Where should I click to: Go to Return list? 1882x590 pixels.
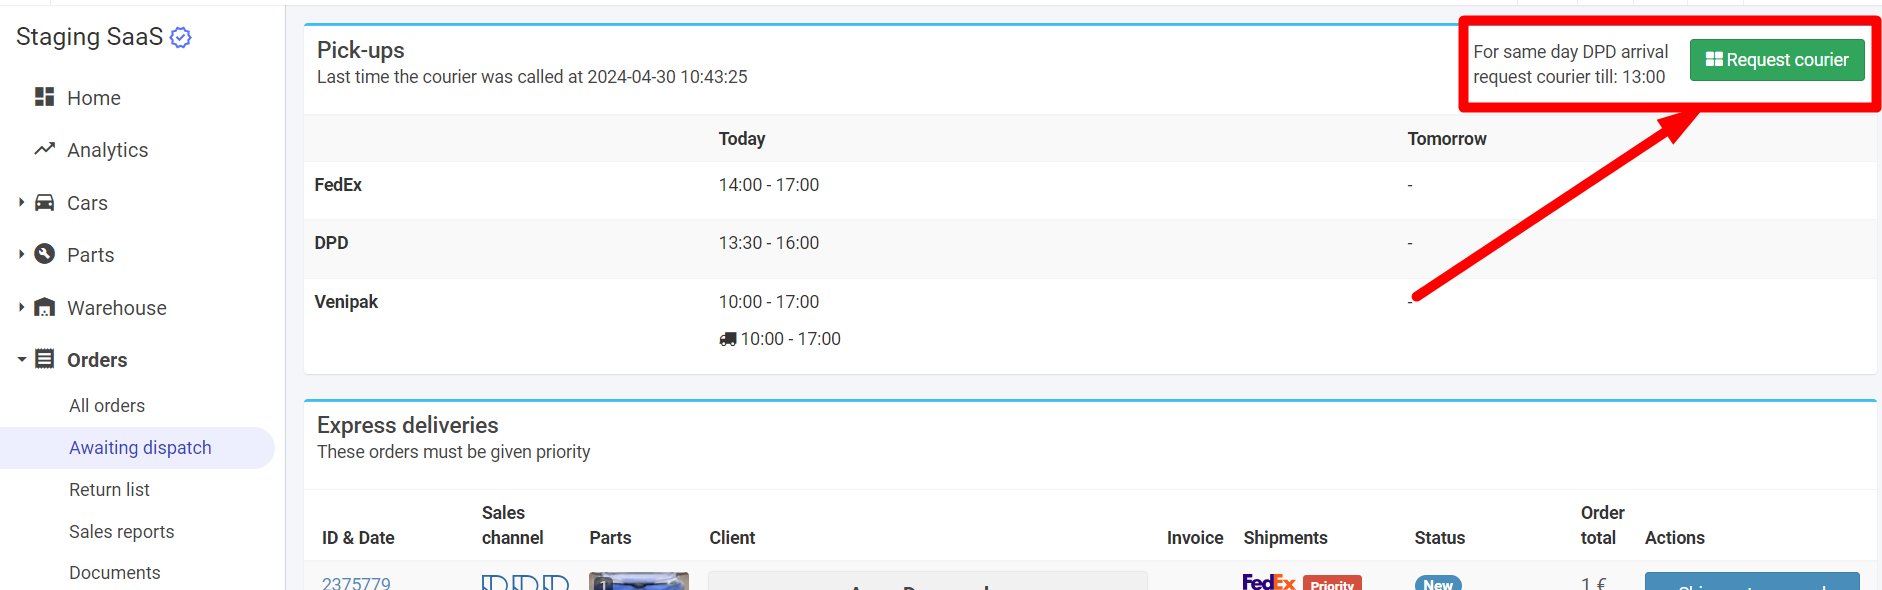click(109, 489)
